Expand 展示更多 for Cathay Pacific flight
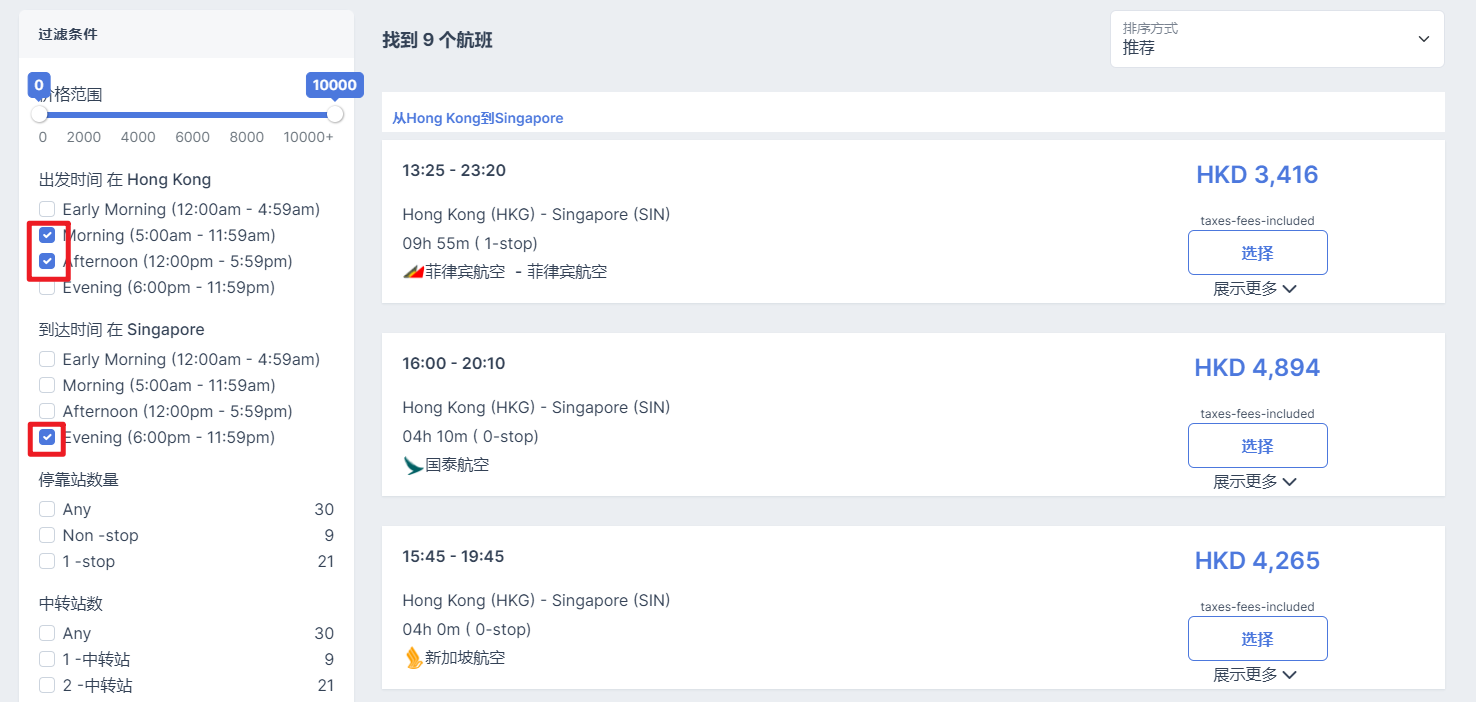Image resolution: width=1476 pixels, height=702 pixels. click(x=1255, y=482)
